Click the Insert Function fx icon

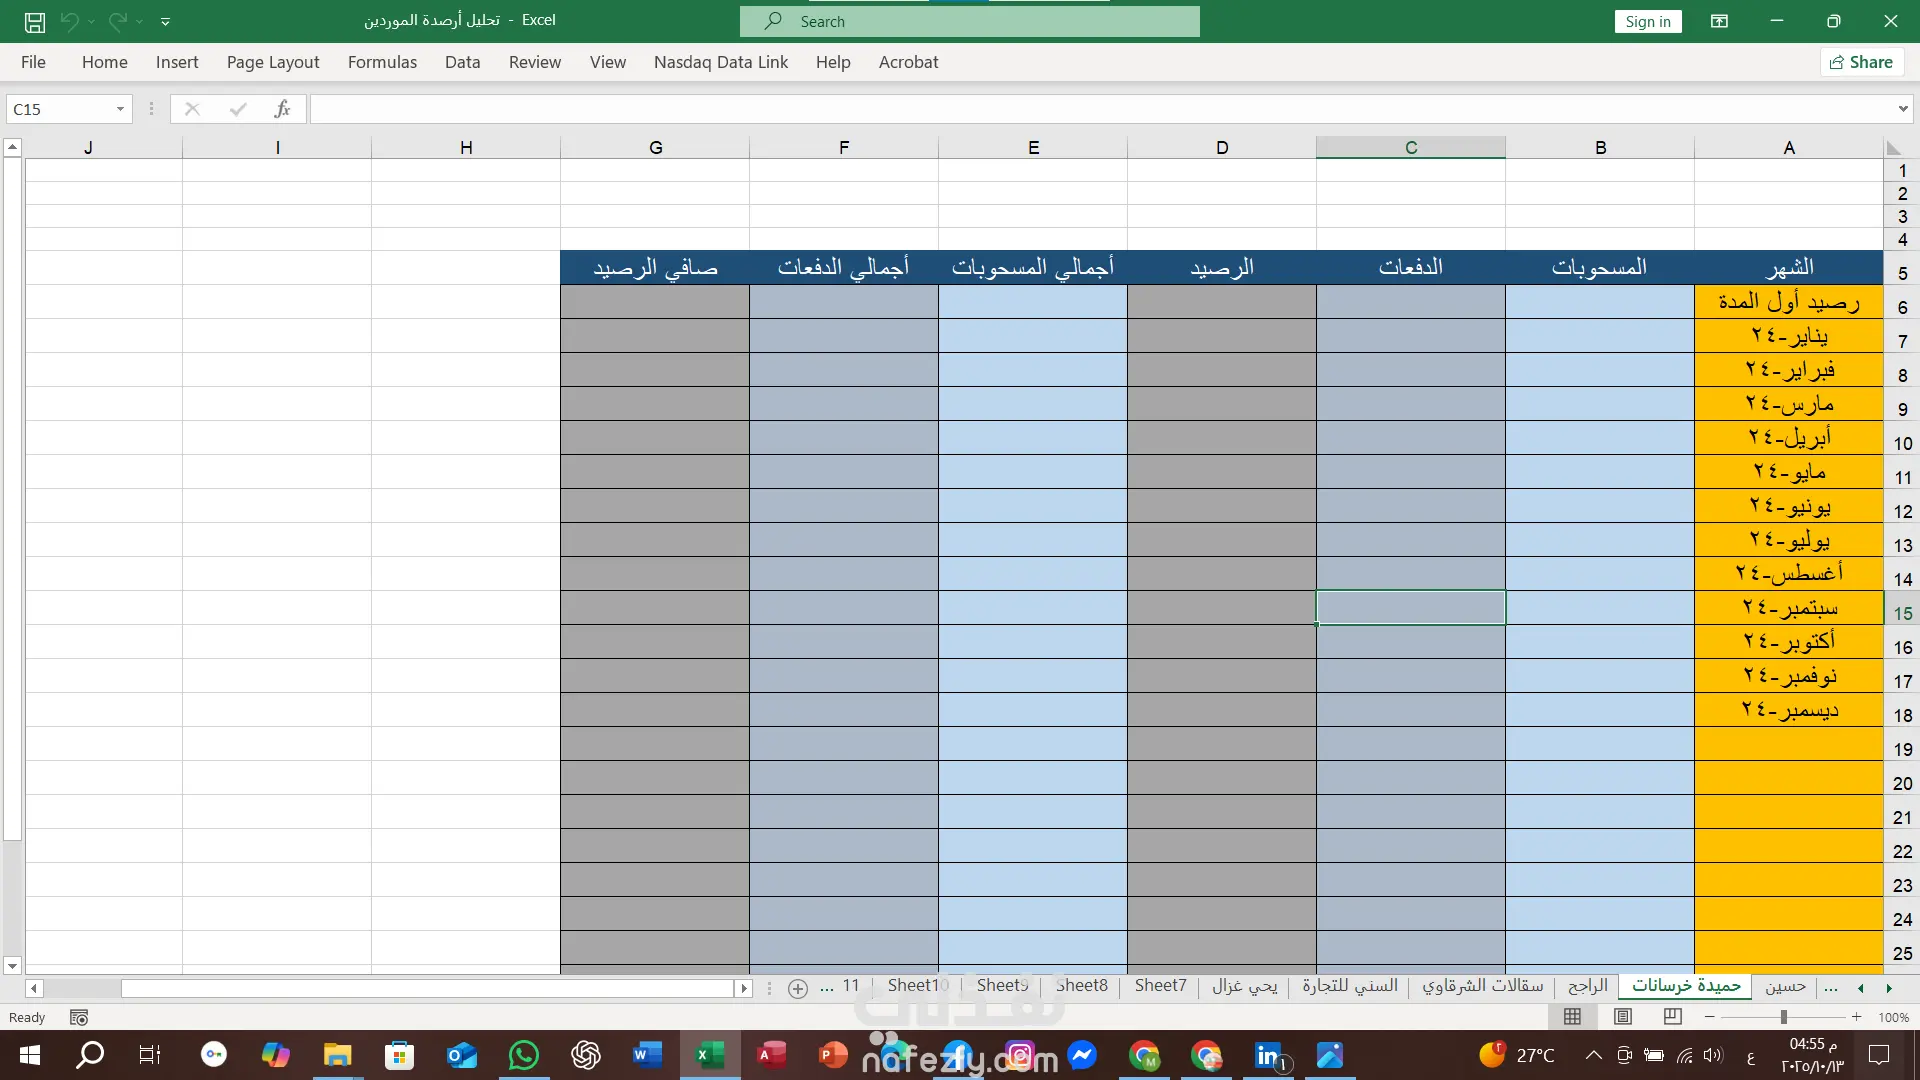pyautogui.click(x=282, y=109)
